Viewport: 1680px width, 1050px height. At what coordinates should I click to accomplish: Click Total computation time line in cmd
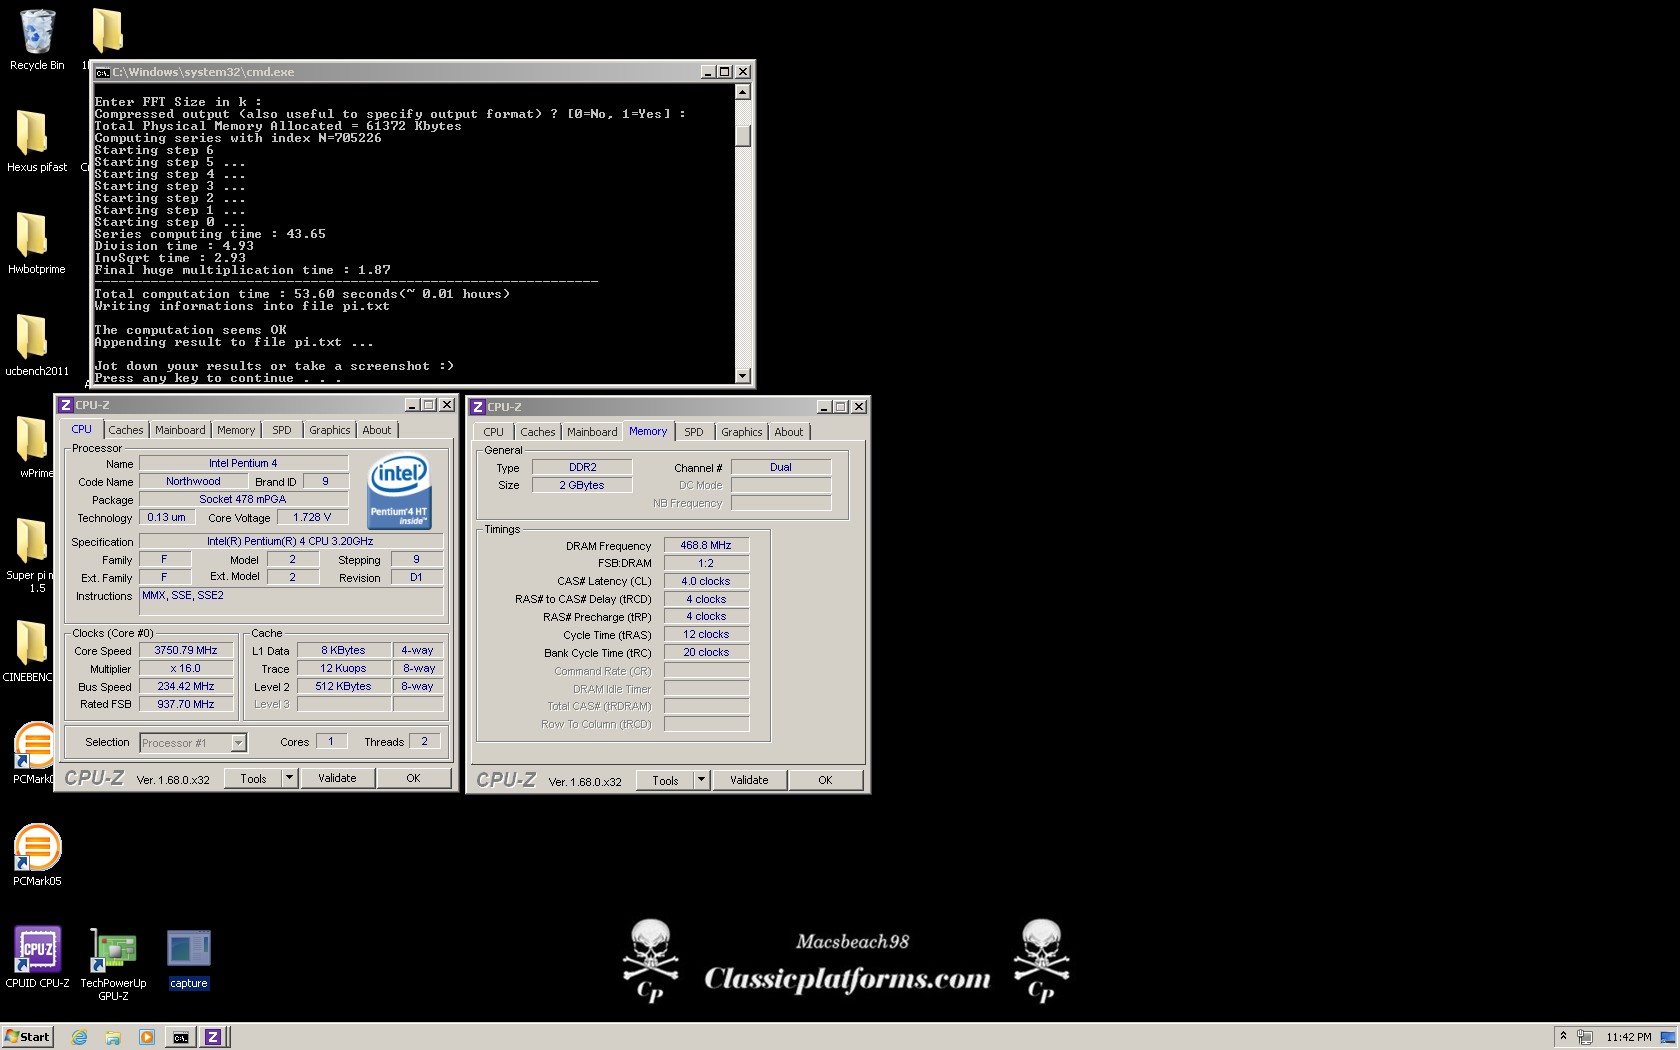click(x=302, y=294)
